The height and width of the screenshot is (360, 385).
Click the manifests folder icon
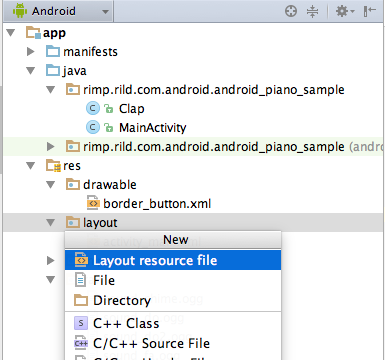coord(53,52)
